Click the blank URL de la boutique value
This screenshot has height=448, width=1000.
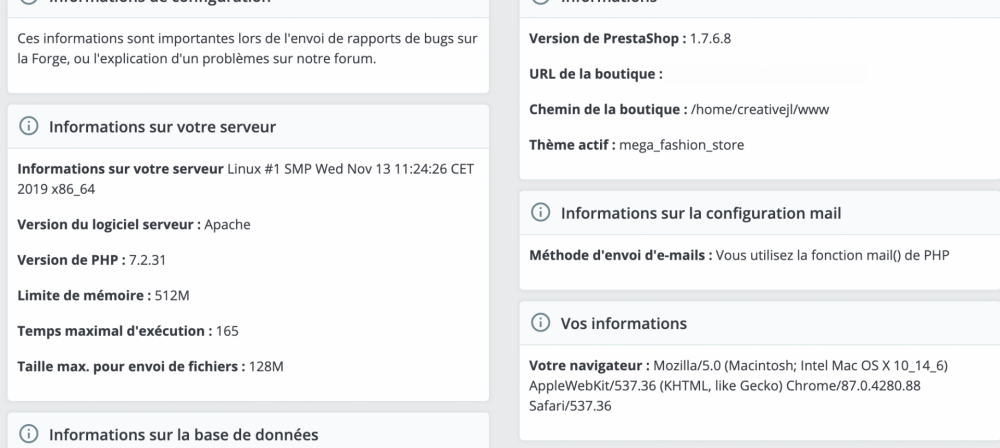coord(766,74)
